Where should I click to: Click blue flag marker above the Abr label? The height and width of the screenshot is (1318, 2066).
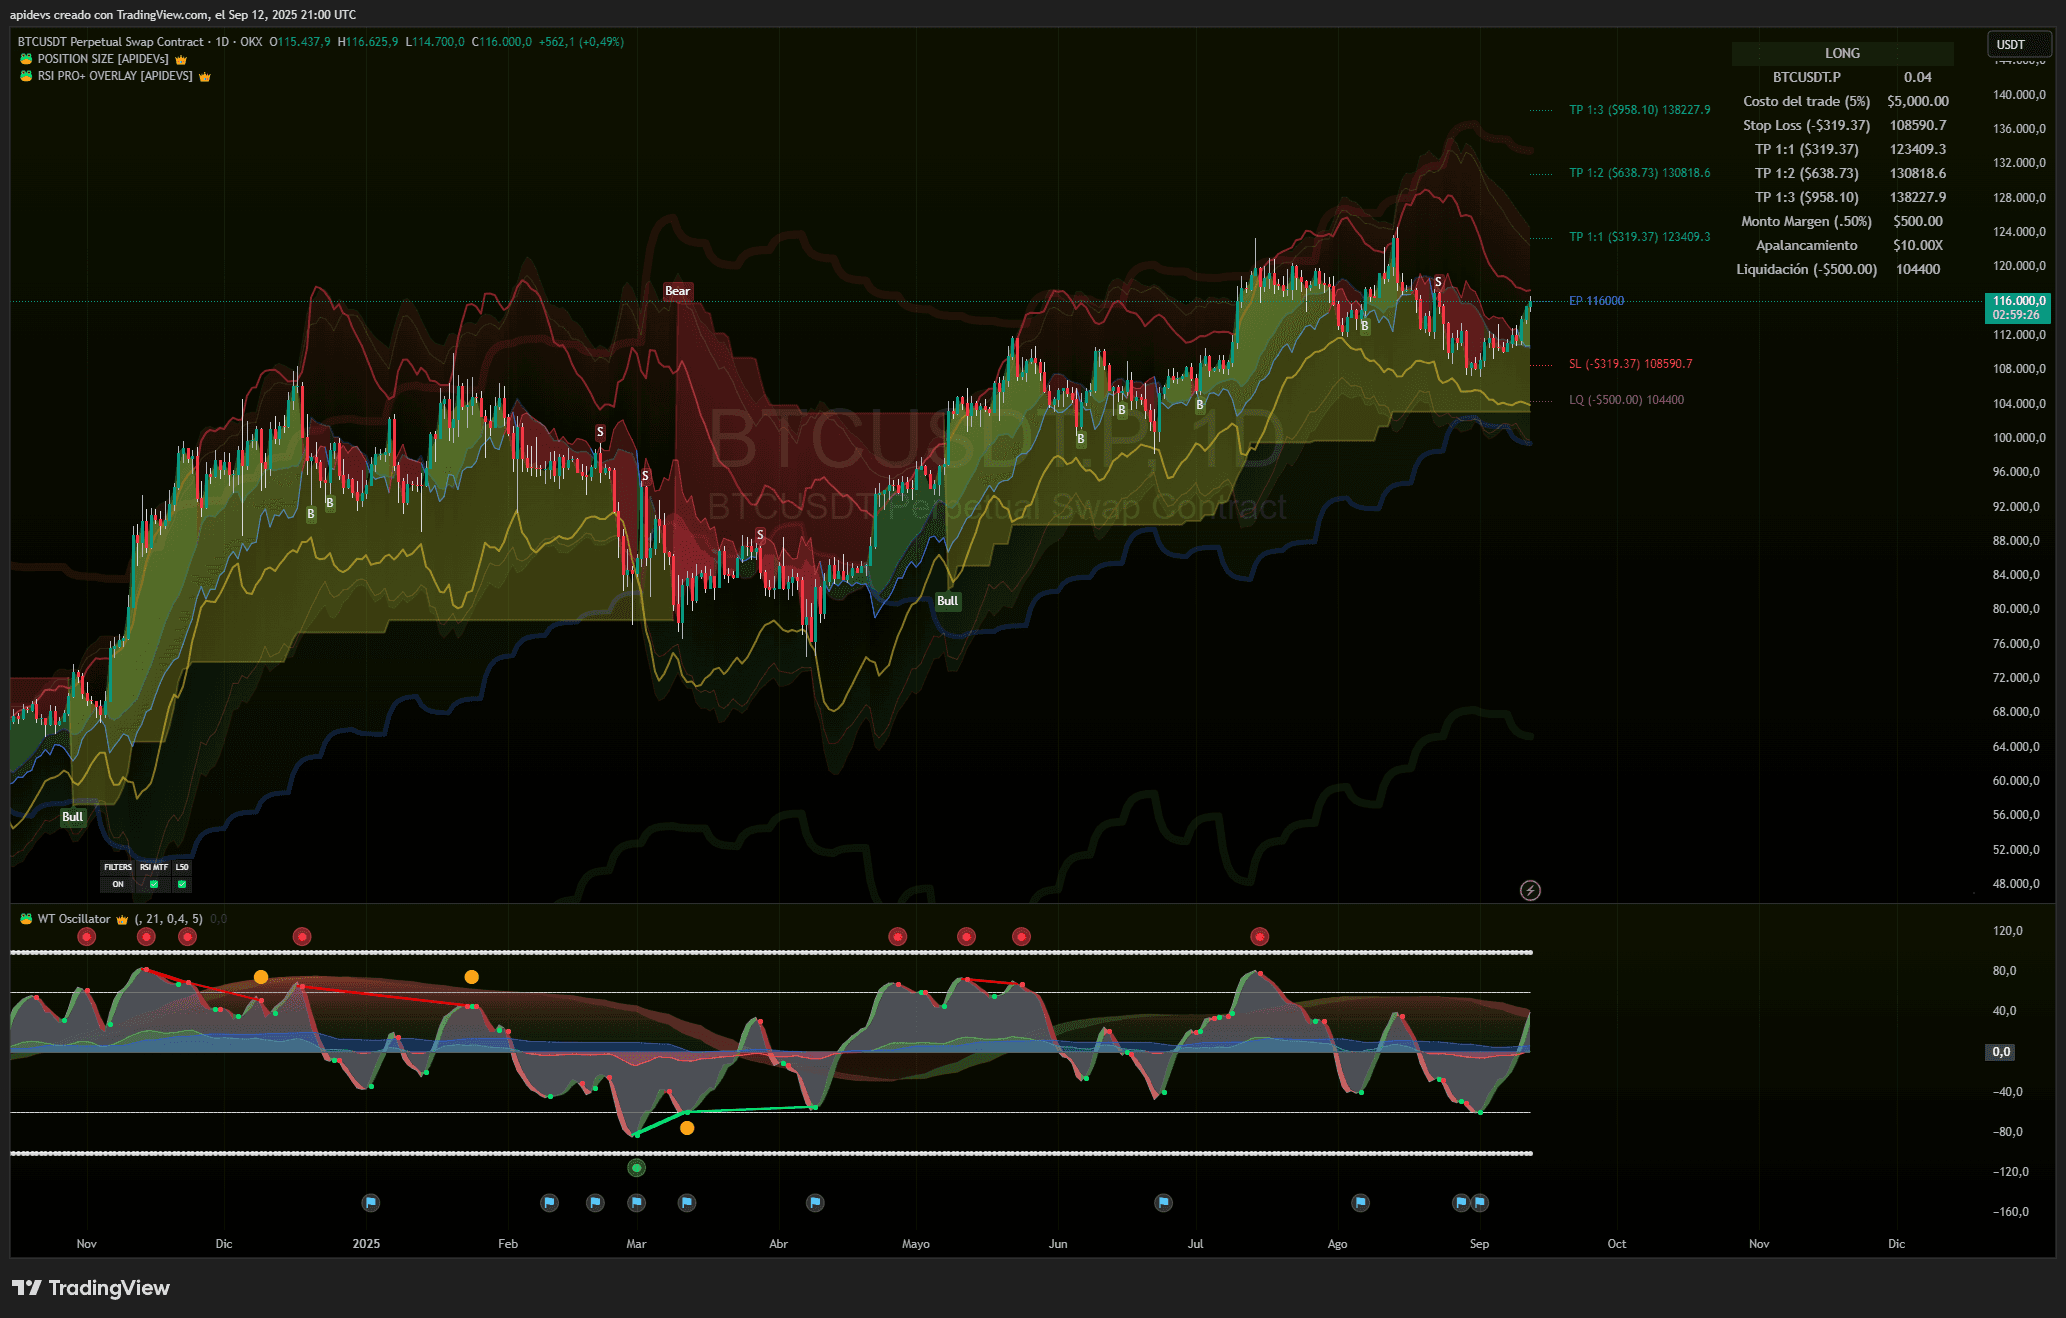[815, 1202]
